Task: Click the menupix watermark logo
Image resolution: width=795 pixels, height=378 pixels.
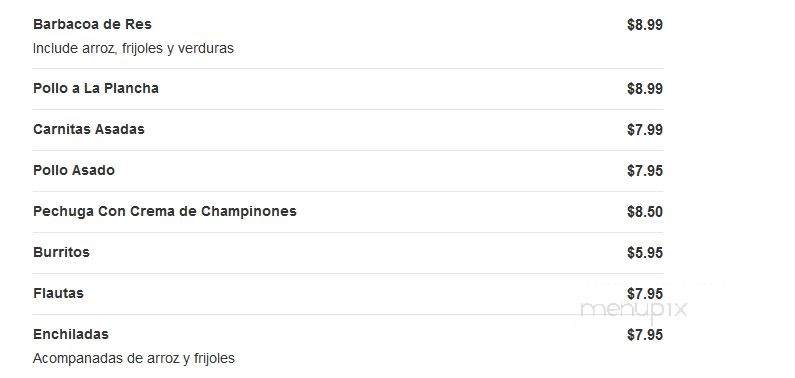Action: click(634, 310)
